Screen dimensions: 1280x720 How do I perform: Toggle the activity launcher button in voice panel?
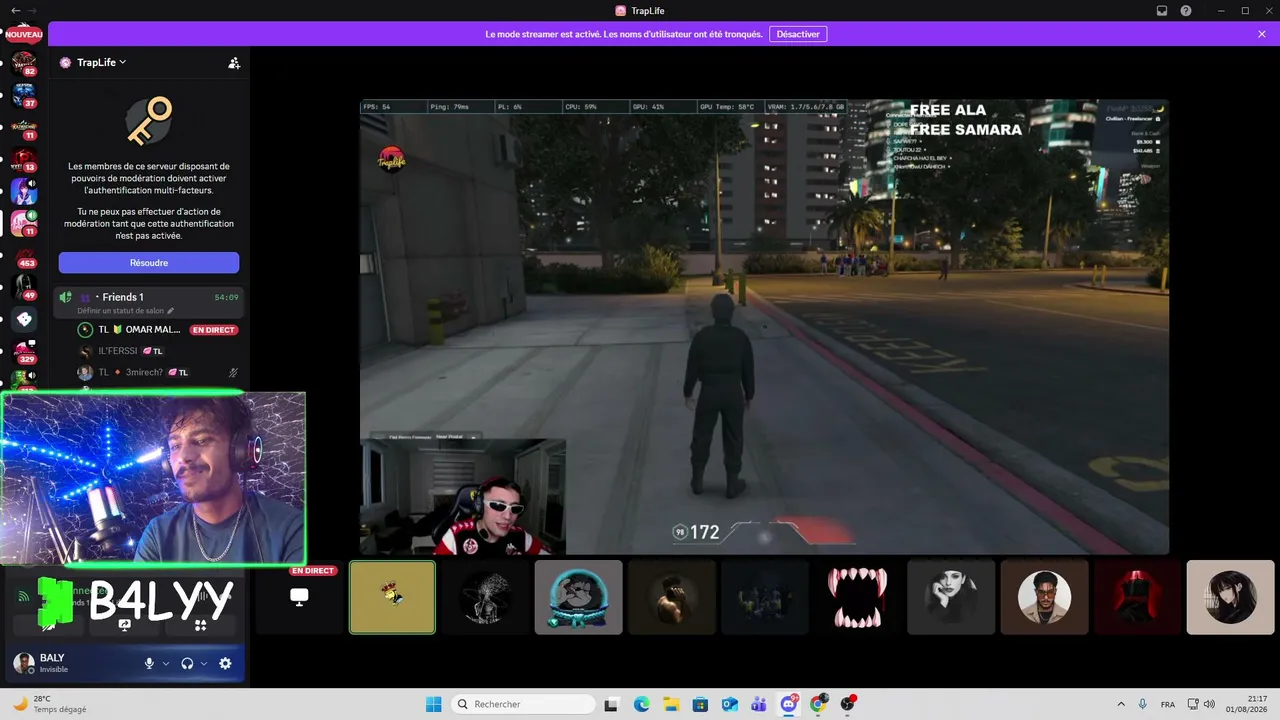click(200, 625)
